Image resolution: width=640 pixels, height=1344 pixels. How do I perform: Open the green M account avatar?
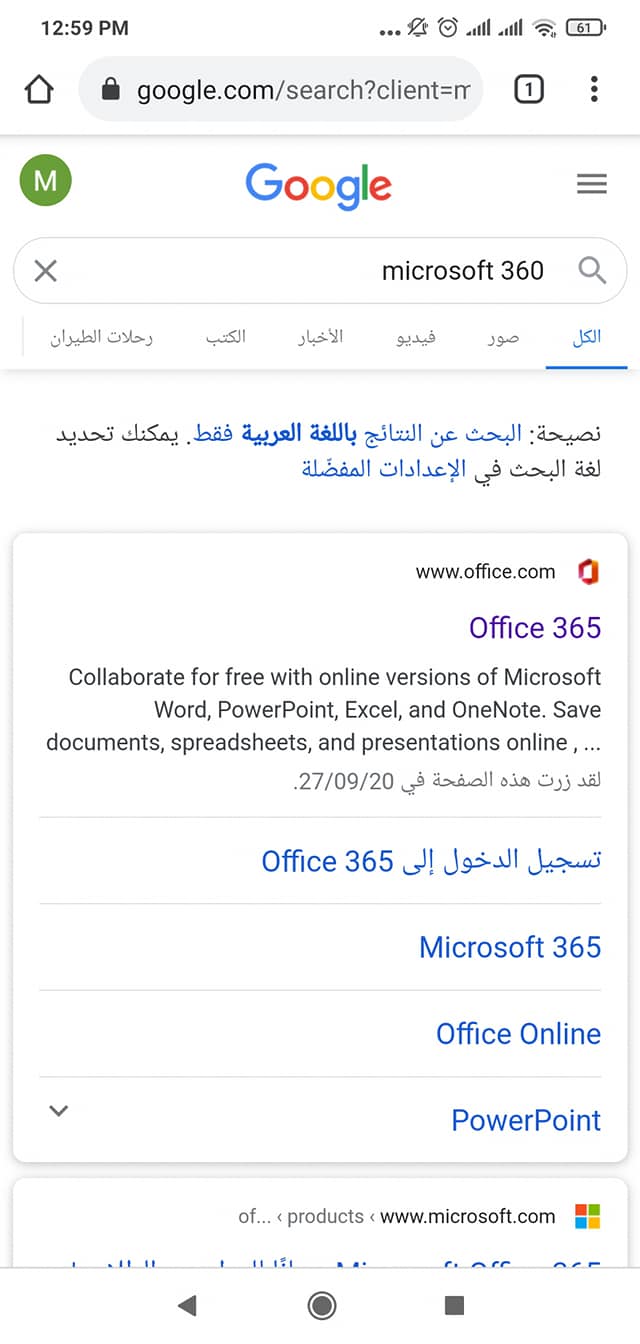46,180
